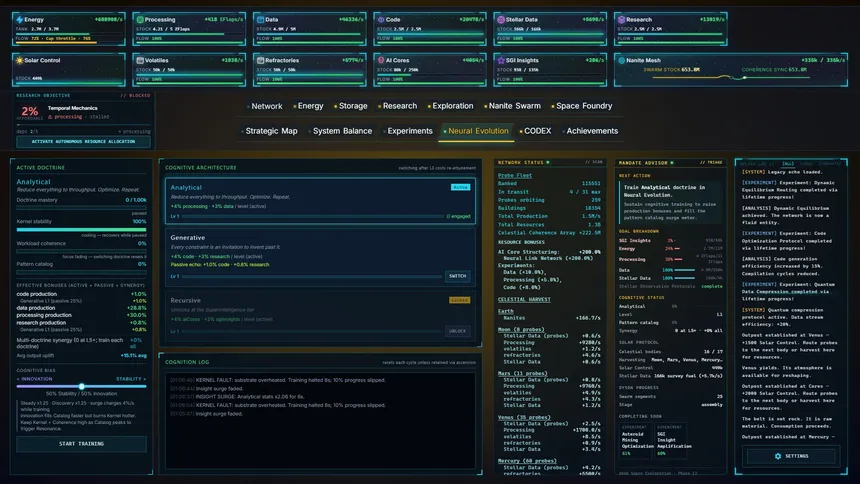Open the Energy tab
Screen dimensions: 860x484
(309, 106)
